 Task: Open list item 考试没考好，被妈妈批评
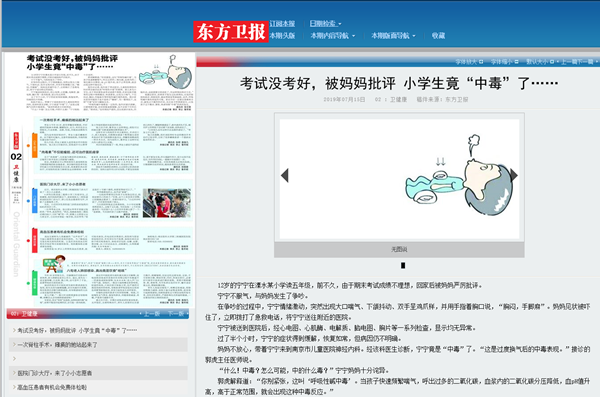[x=77, y=330]
